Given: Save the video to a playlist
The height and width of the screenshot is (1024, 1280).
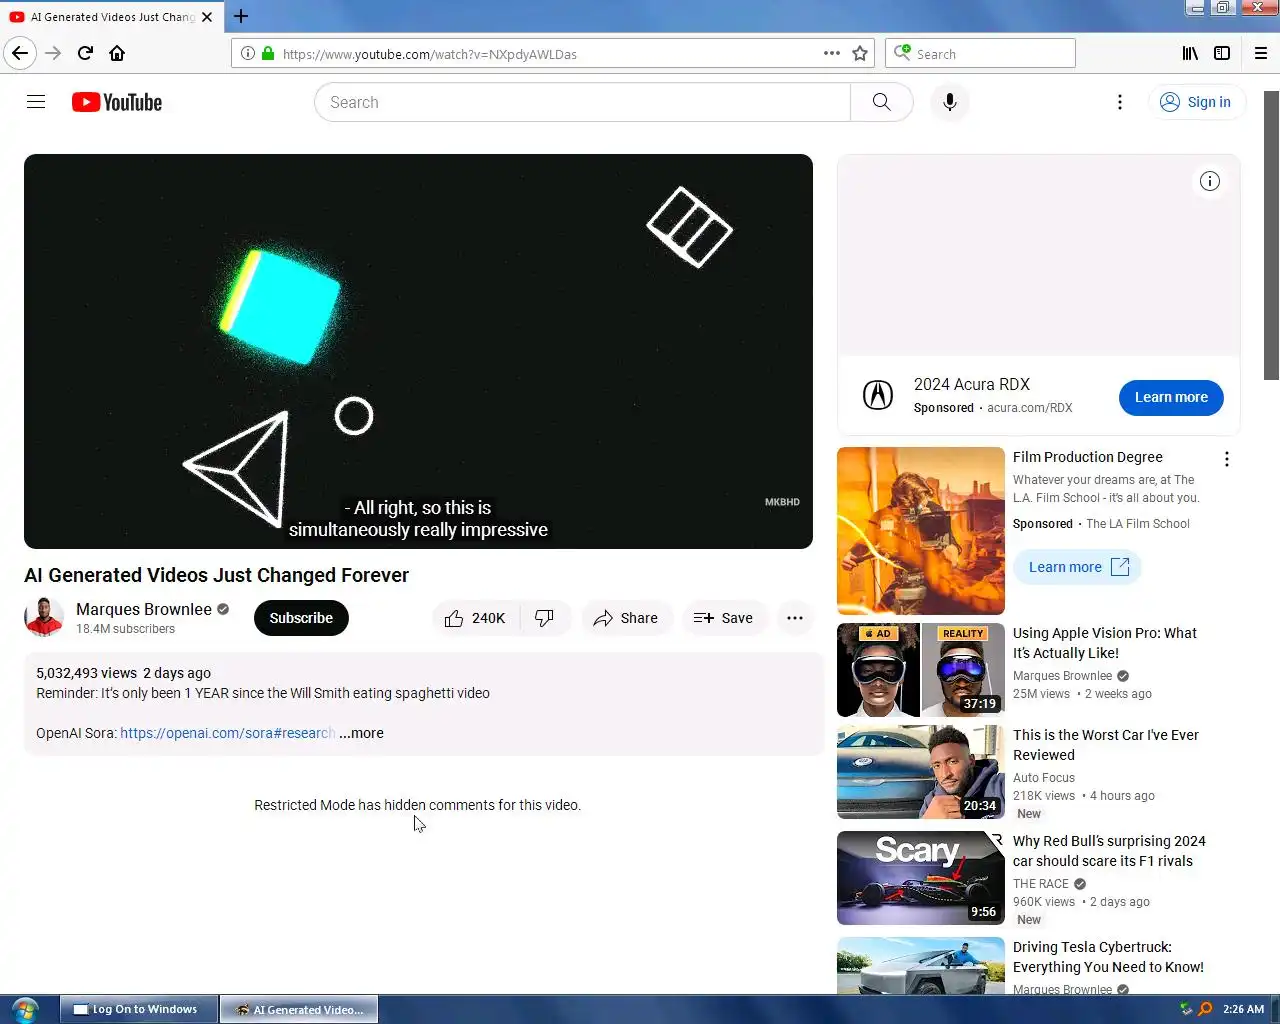Looking at the screenshot, I should pos(723,618).
